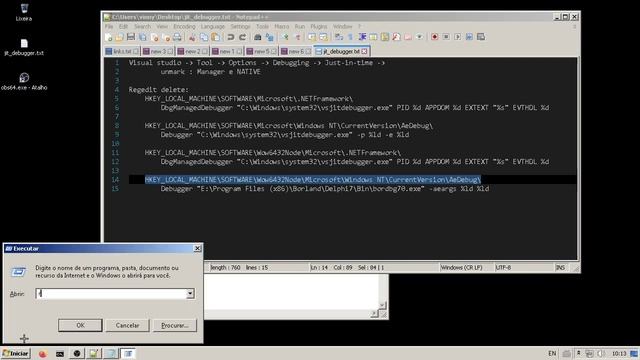640x360 pixels.
Task: Paste from clipboard via toolbar icon
Action: pyautogui.click(x=215, y=37)
